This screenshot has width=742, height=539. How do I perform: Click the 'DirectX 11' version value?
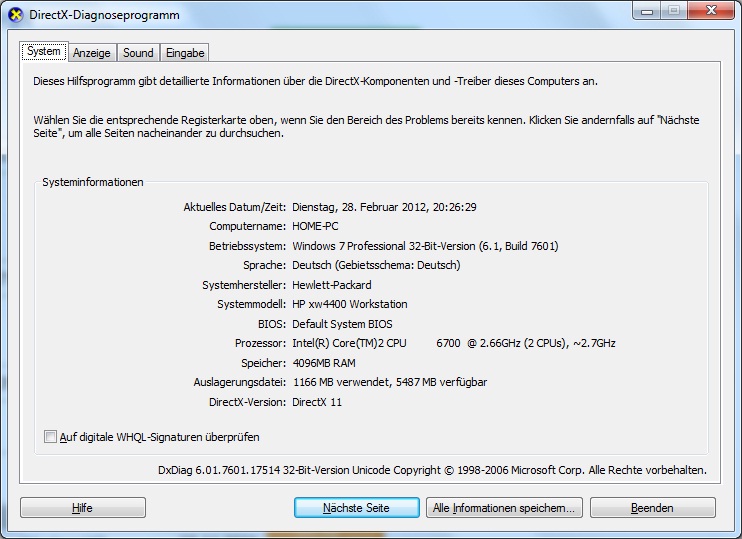317,402
